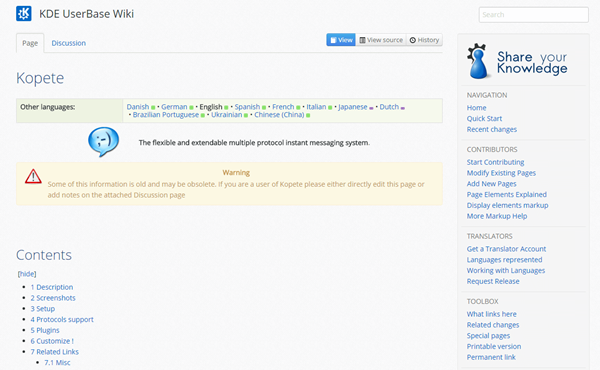Open the Japanese language version
600x370 pixels.
pyautogui.click(x=352, y=107)
